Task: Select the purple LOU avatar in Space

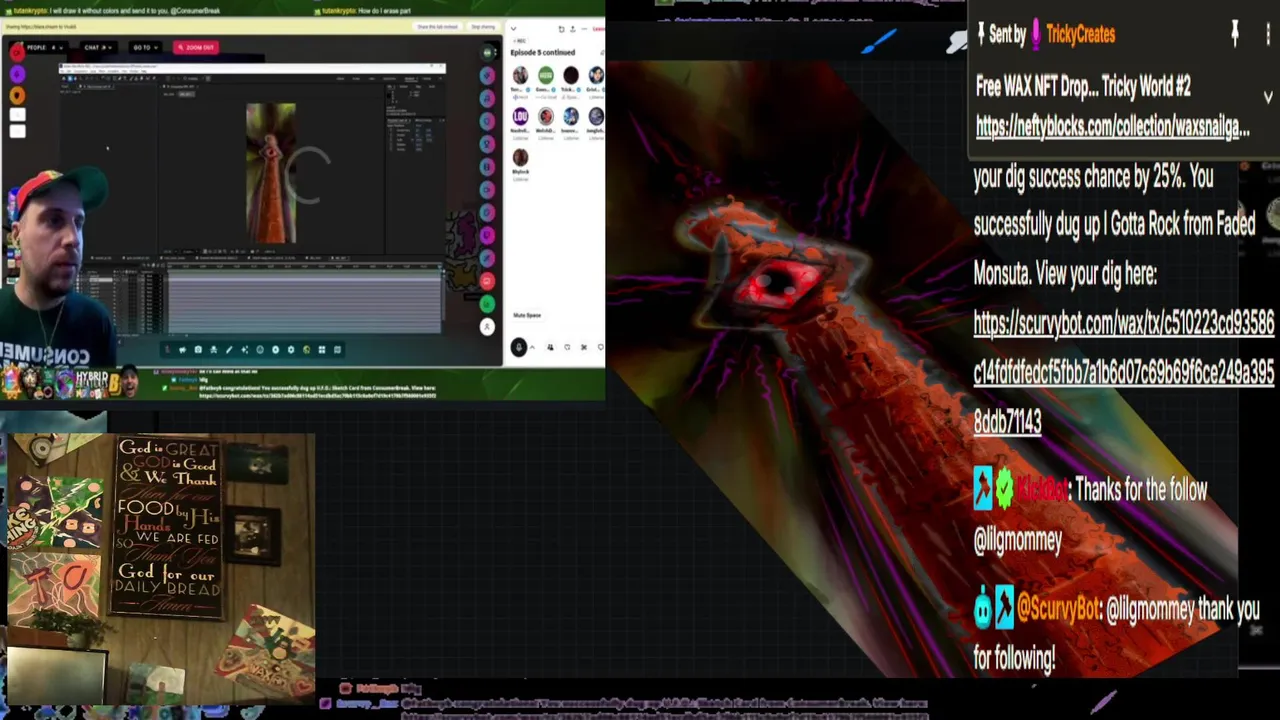Action: point(520,116)
